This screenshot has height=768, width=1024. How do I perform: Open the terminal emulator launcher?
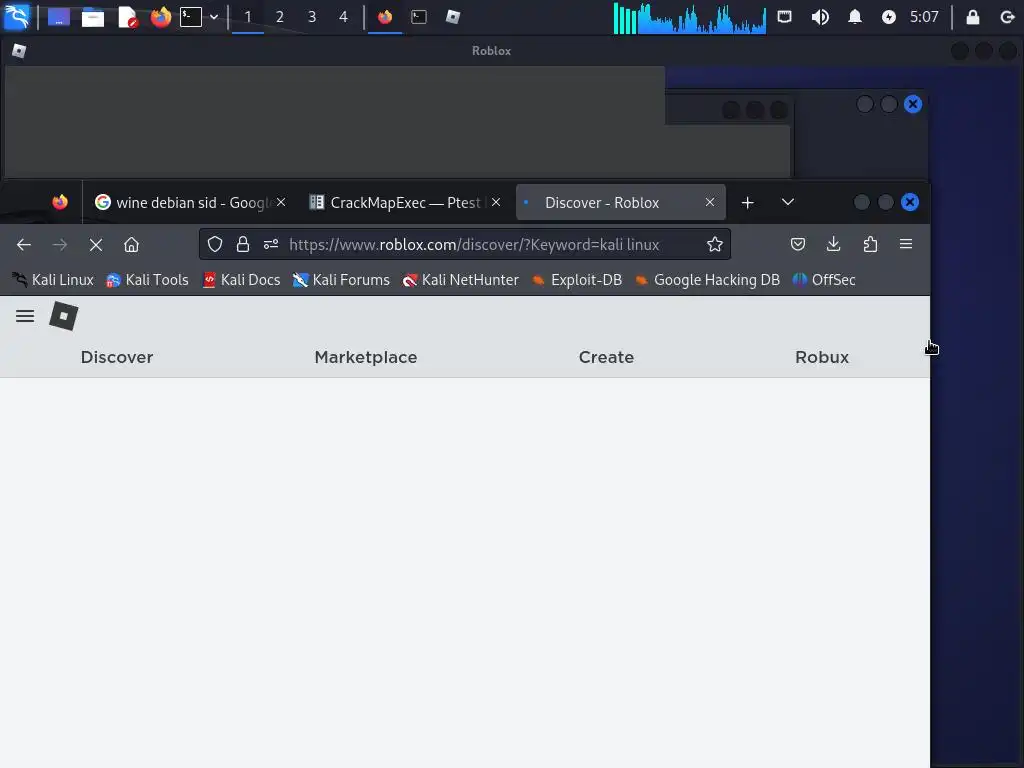click(191, 16)
